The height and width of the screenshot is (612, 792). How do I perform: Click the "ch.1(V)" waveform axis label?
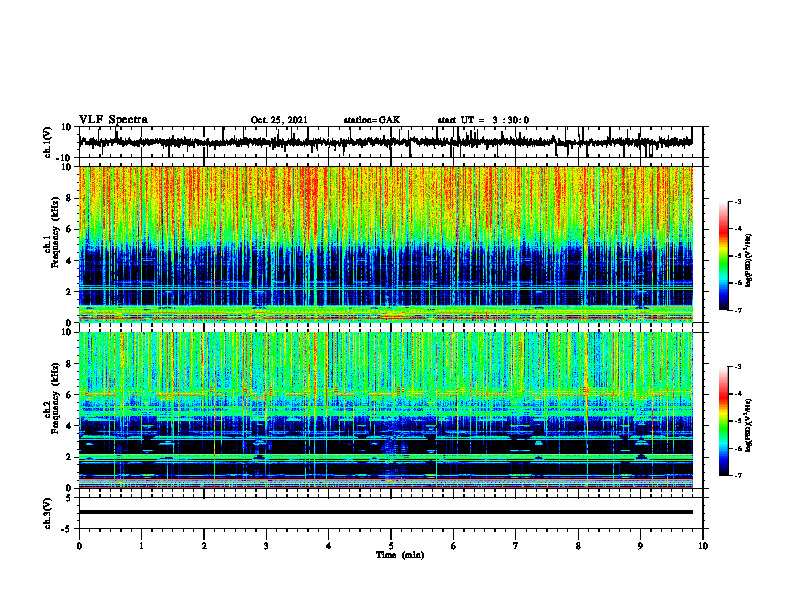(x=48, y=142)
